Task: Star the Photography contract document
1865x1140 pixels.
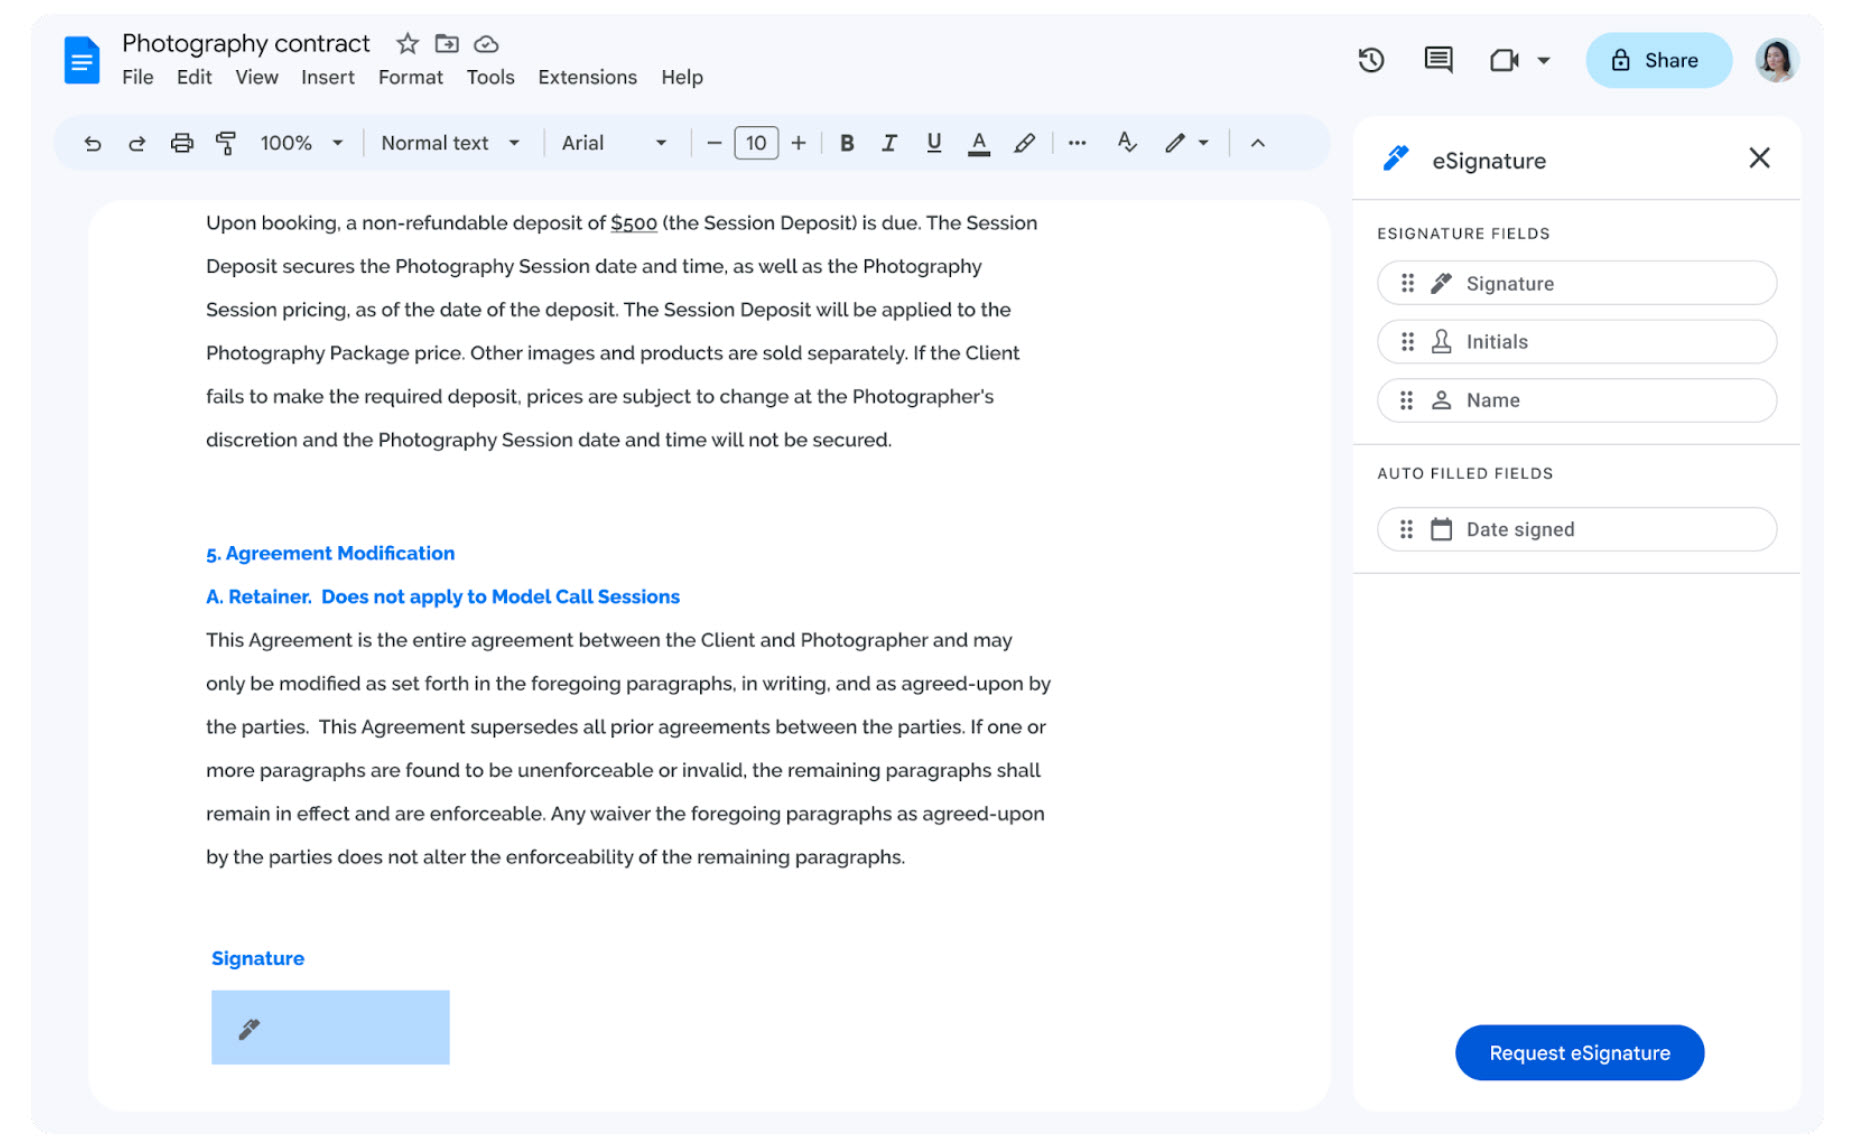Action: click(x=407, y=44)
